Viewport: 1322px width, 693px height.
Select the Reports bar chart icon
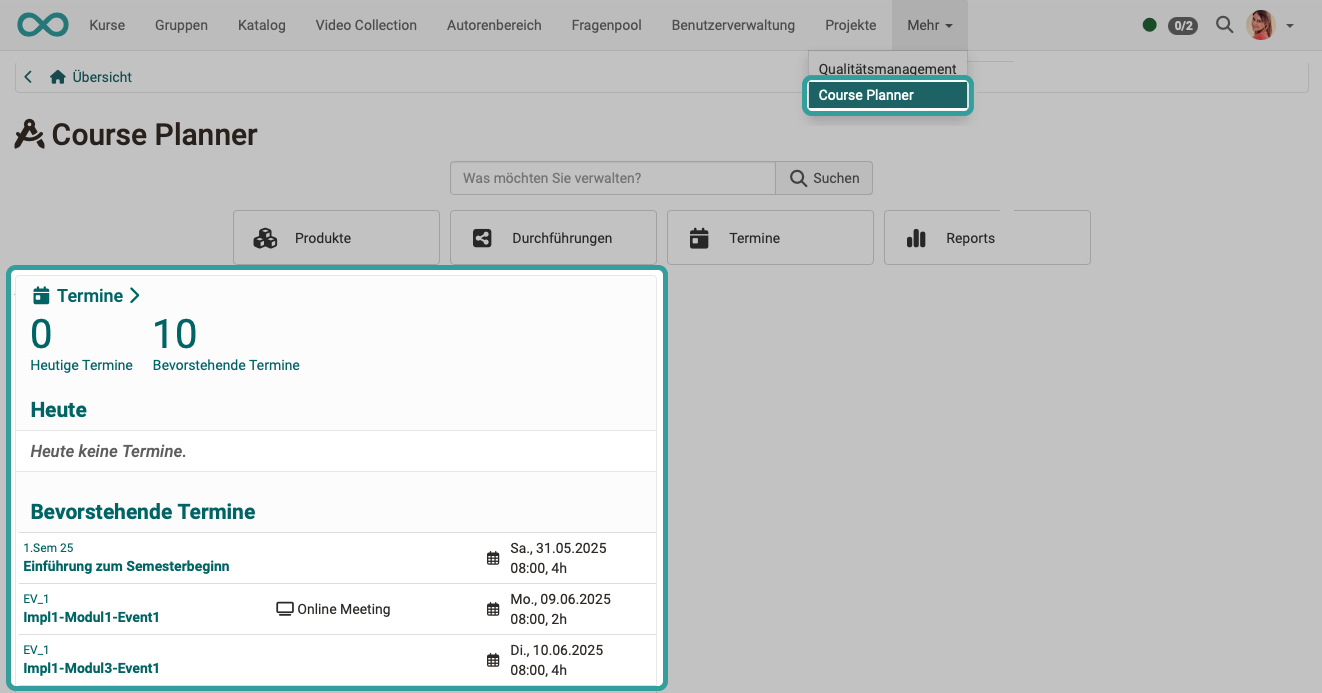(915, 237)
